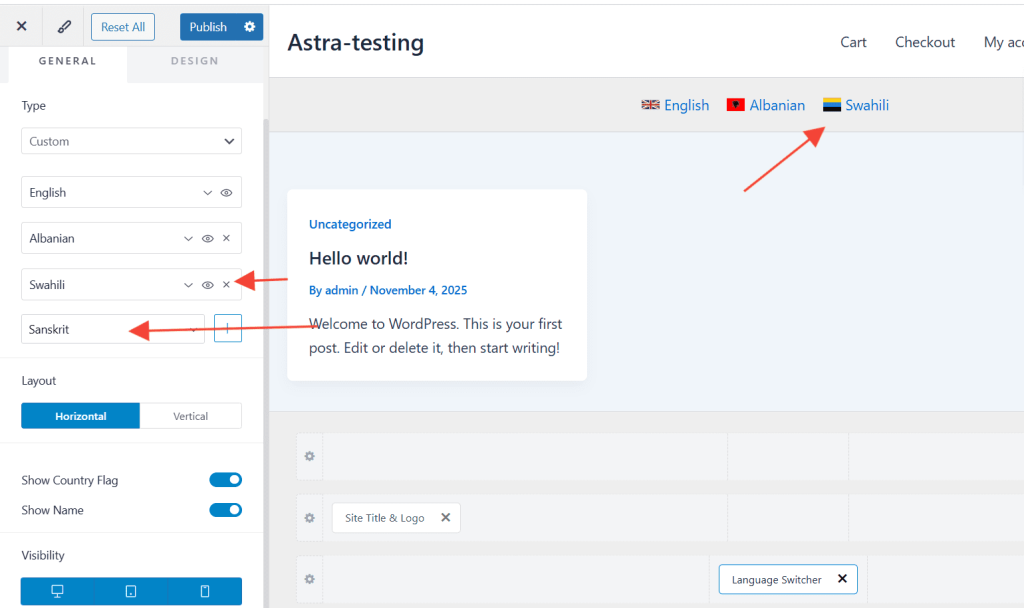Select tablet visibility icon
This screenshot has width=1024, height=608.
[x=131, y=591]
